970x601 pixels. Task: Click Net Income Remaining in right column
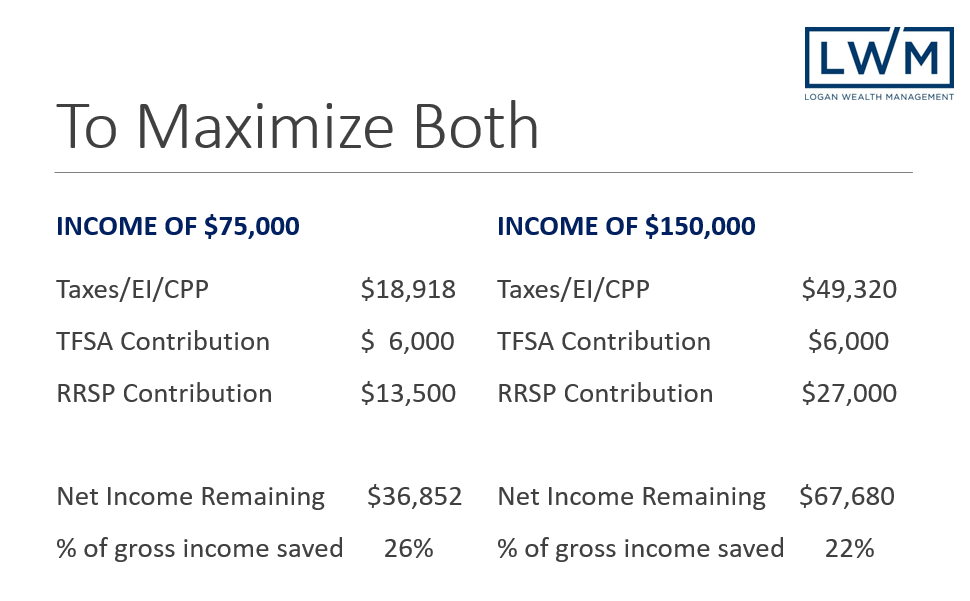click(x=632, y=497)
